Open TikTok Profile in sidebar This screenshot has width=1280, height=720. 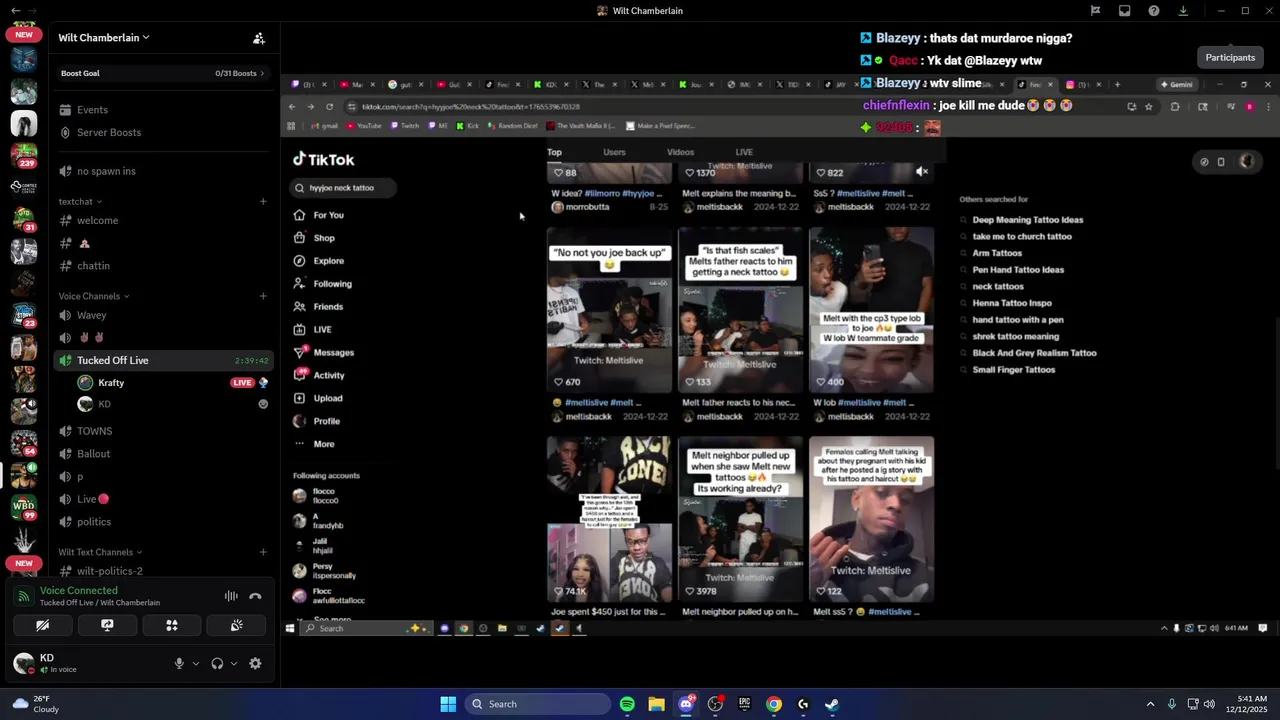318,422
